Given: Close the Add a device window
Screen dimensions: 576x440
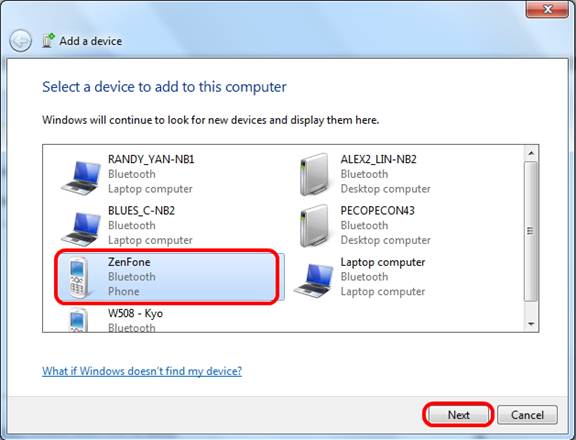Looking at the screenshot, I should pyautogui.click(x=547, y=9).
